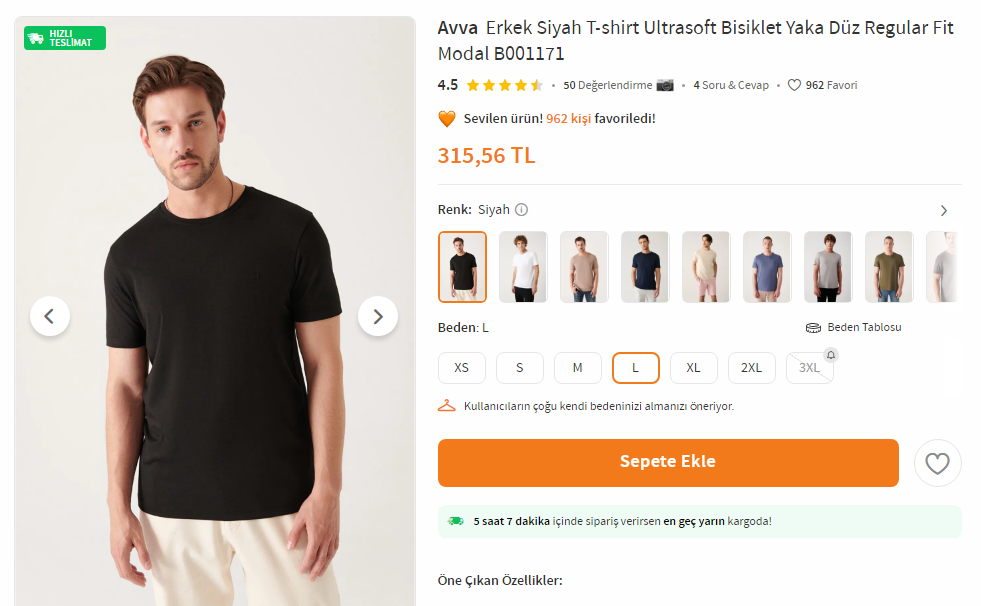The height and width of the screenshot is (606, 981).
Task: Show previous product image with left arrow
Action: 50,316
